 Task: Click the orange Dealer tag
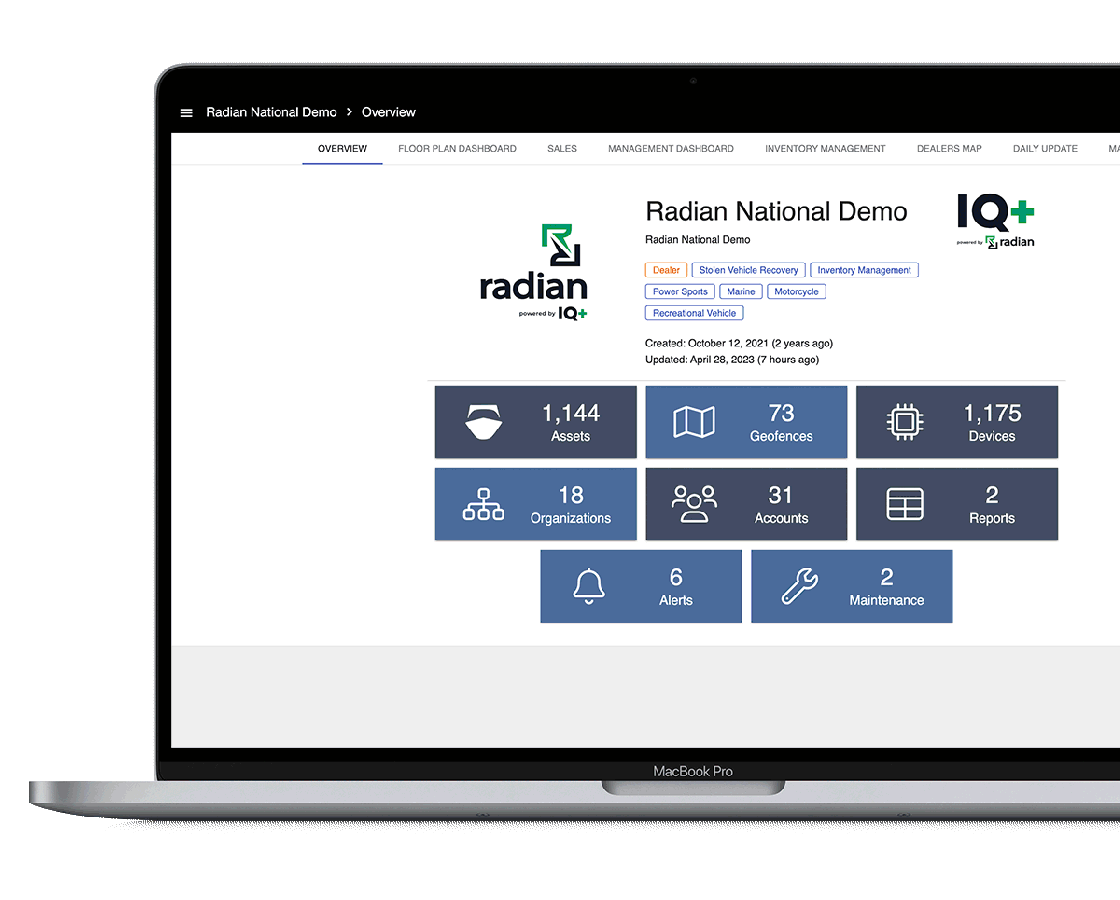pyautogui.click(x=666, y=270)
